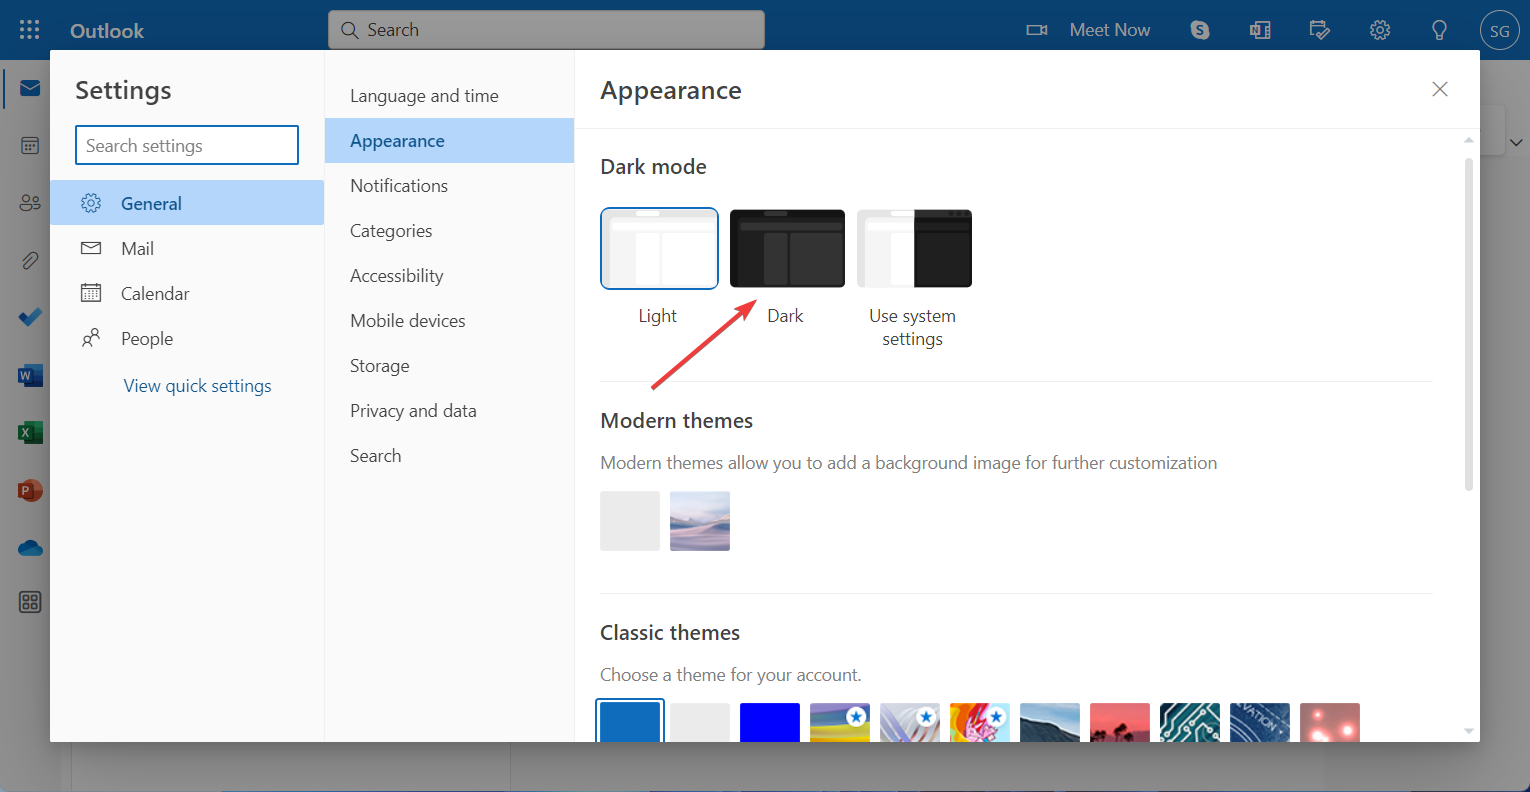Launch Word from the left rail
Image resolution: width=1530 pixels, height=792 pixels.
click(x=30, y=376)
